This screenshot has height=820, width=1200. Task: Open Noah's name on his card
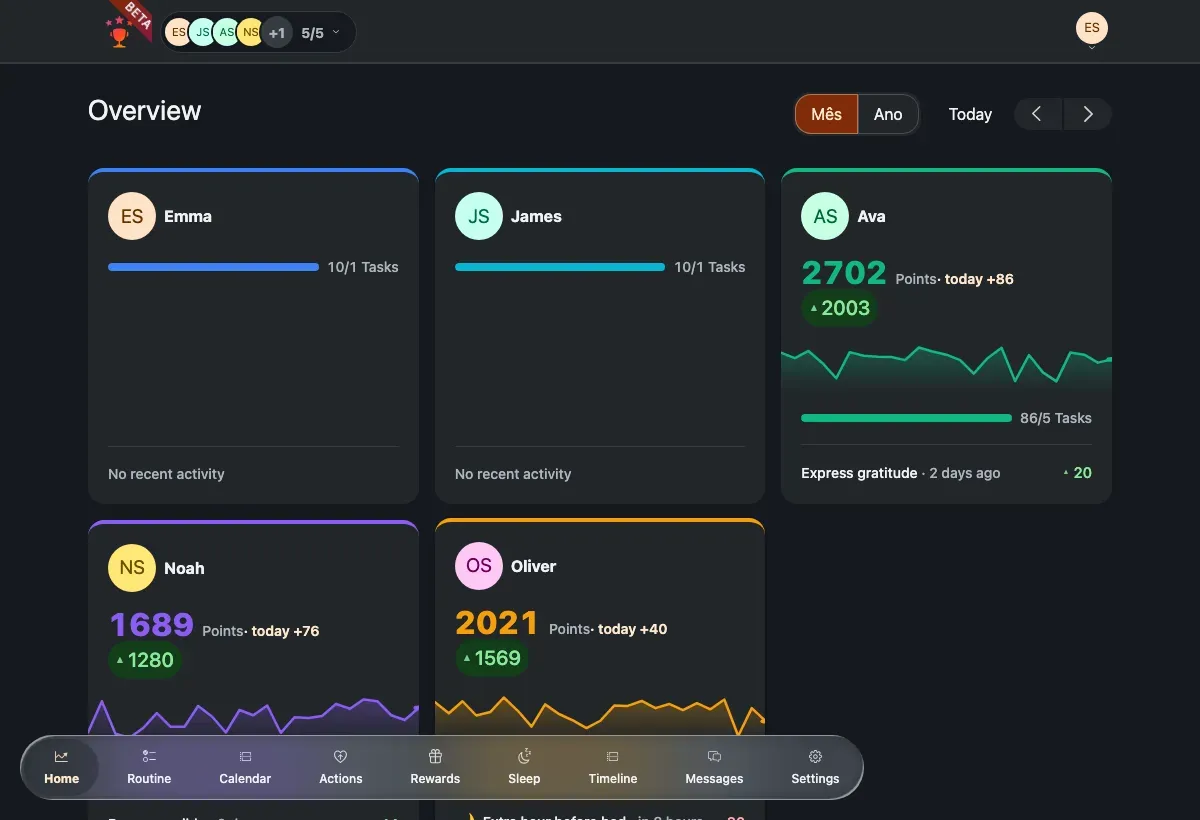tap(184, 568)
